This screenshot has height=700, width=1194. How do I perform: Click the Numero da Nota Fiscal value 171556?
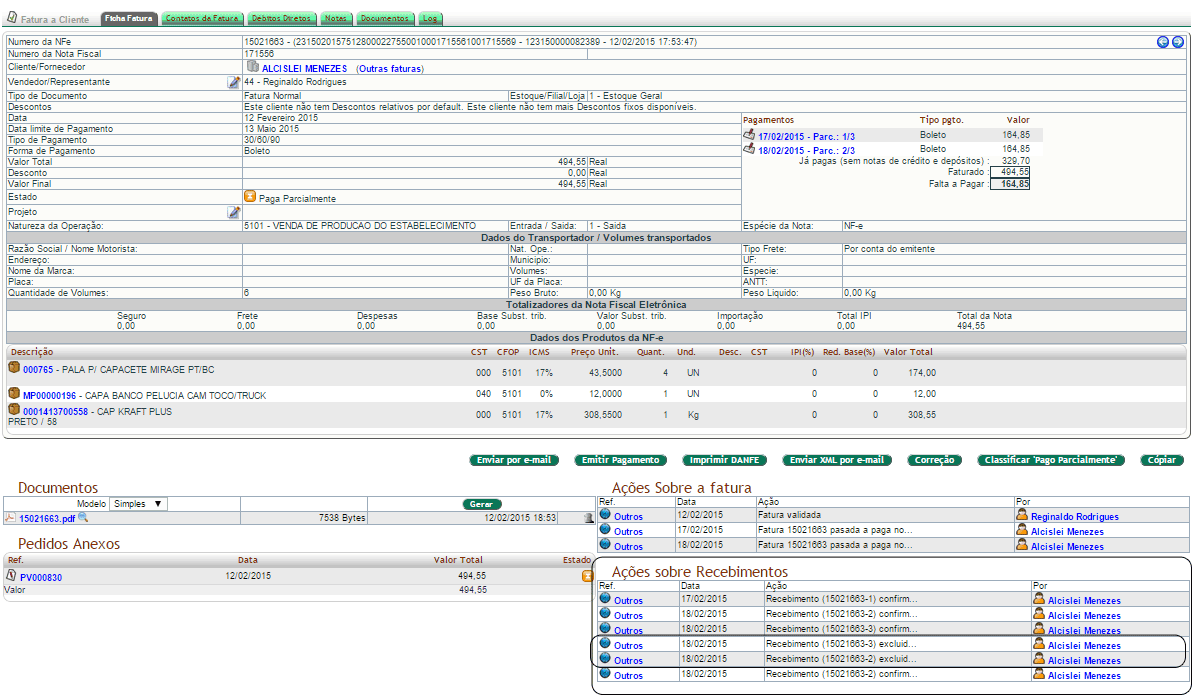pos(259,54)
